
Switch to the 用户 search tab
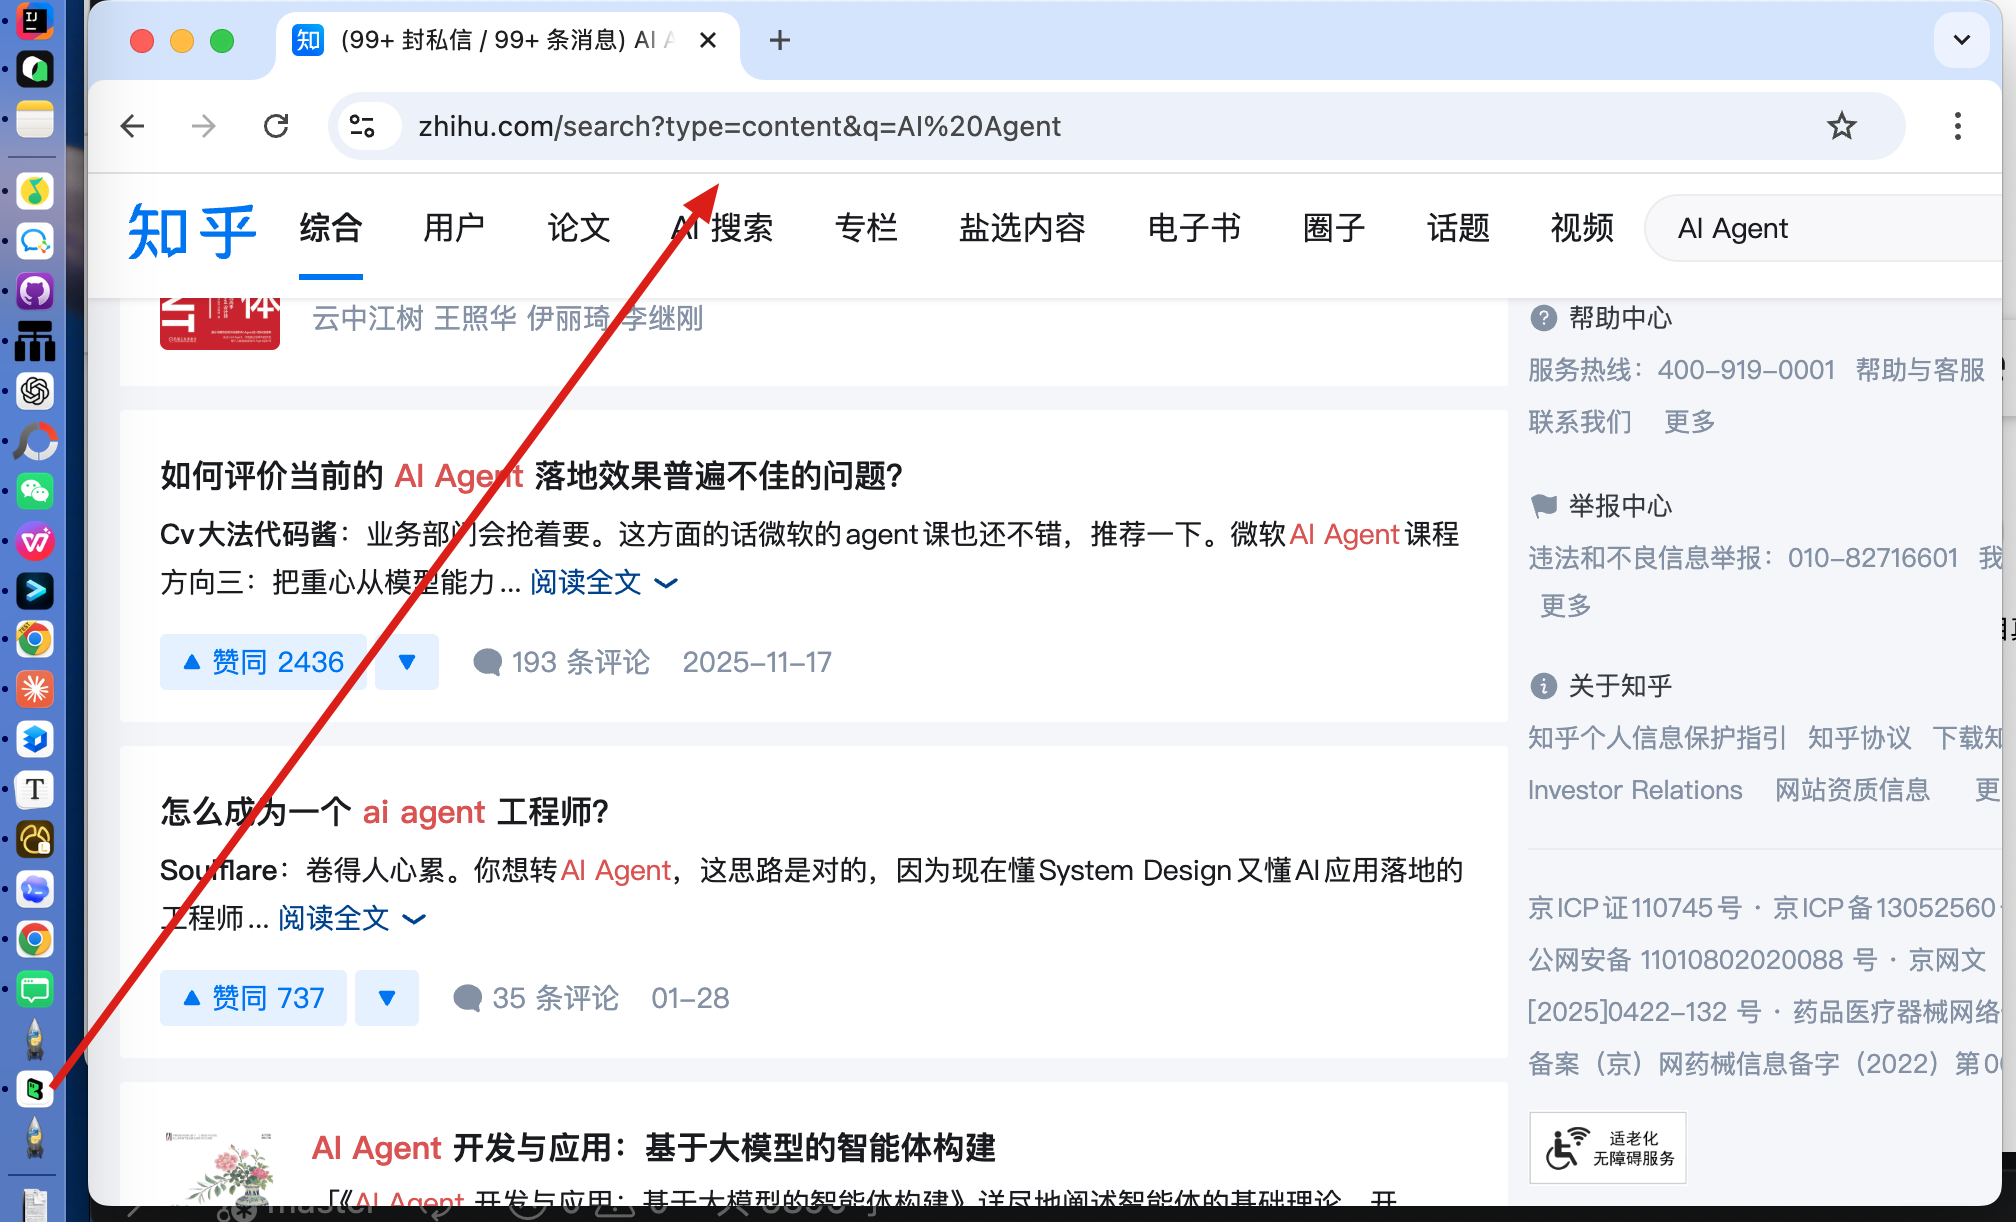tap(454, 228)
